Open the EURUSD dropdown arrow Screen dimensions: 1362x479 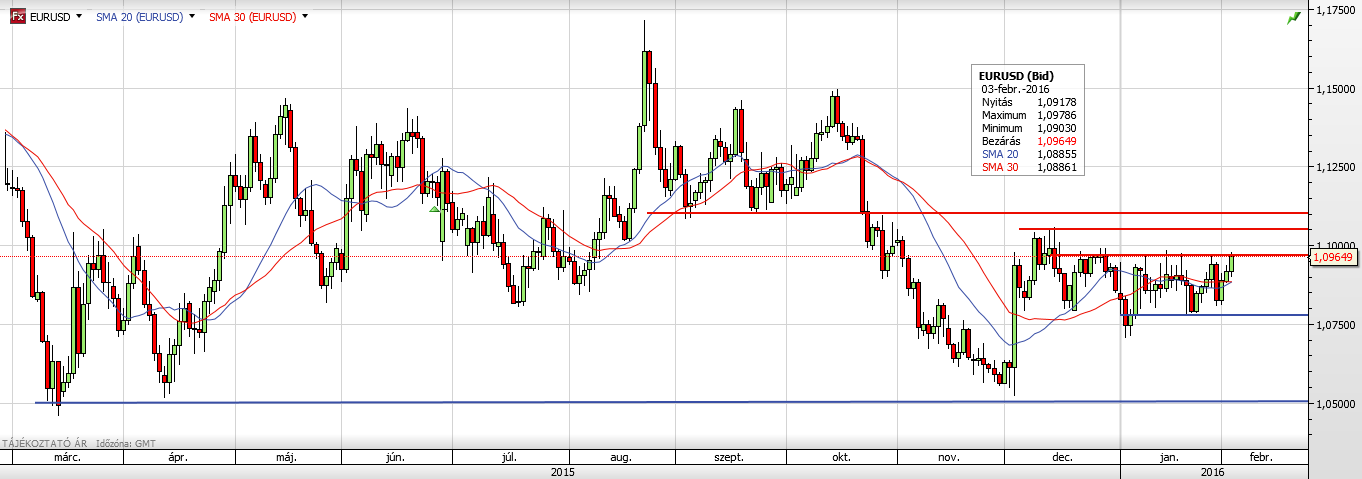78,17
